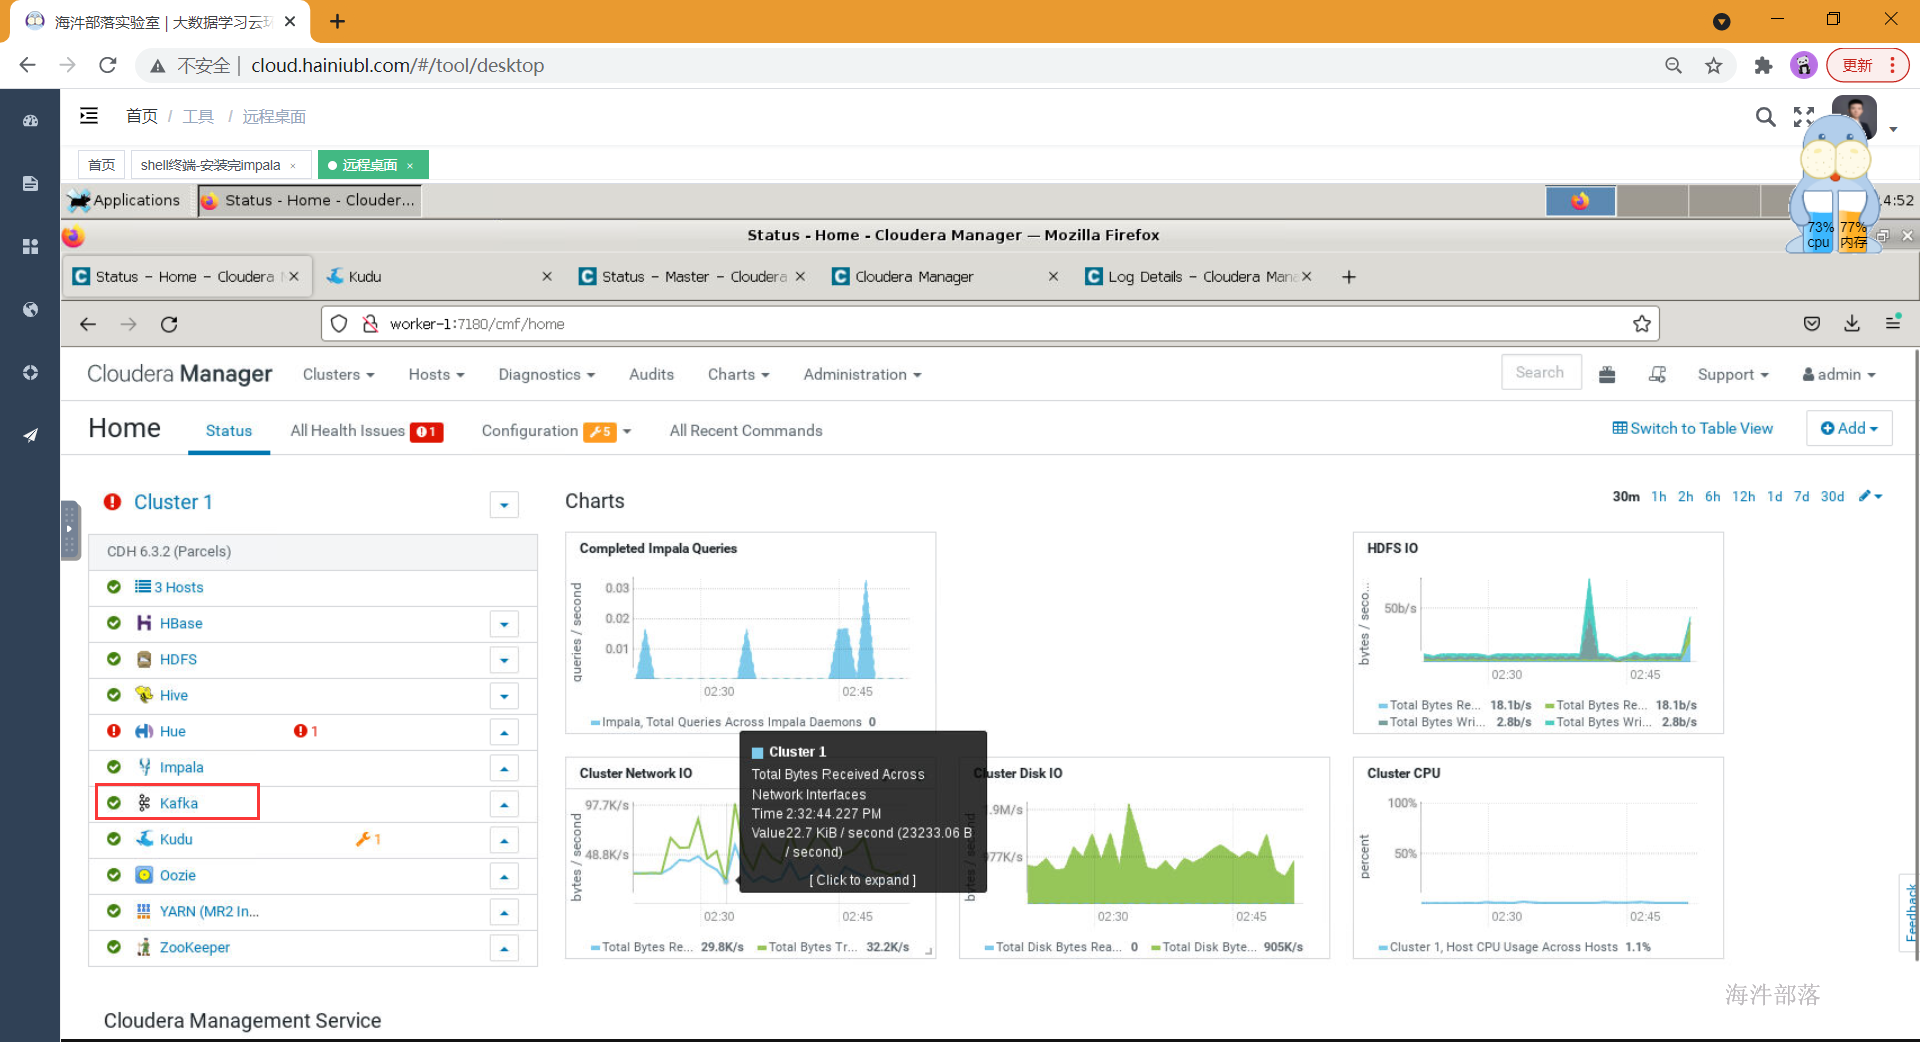
Task: Click Oozie service icon
Action: point(144,875)
